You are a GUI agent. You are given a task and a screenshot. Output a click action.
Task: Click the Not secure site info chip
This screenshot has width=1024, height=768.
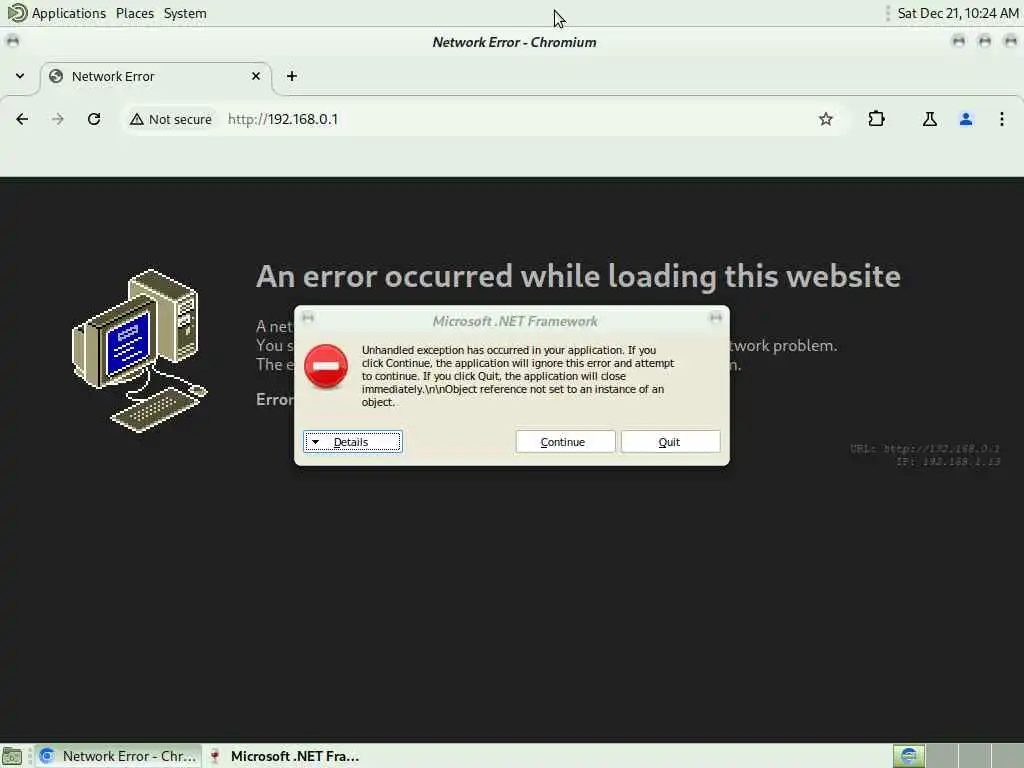tap(171, 120)
